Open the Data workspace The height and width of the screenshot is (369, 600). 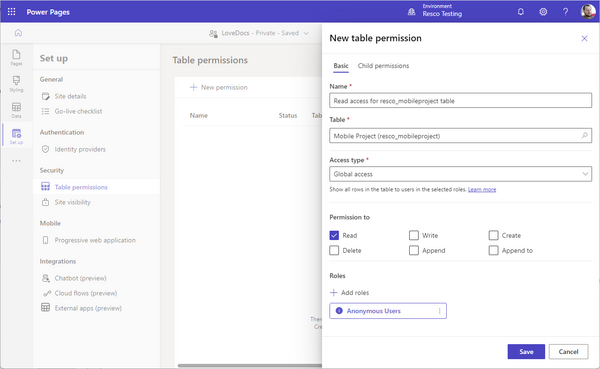point(16,110)
